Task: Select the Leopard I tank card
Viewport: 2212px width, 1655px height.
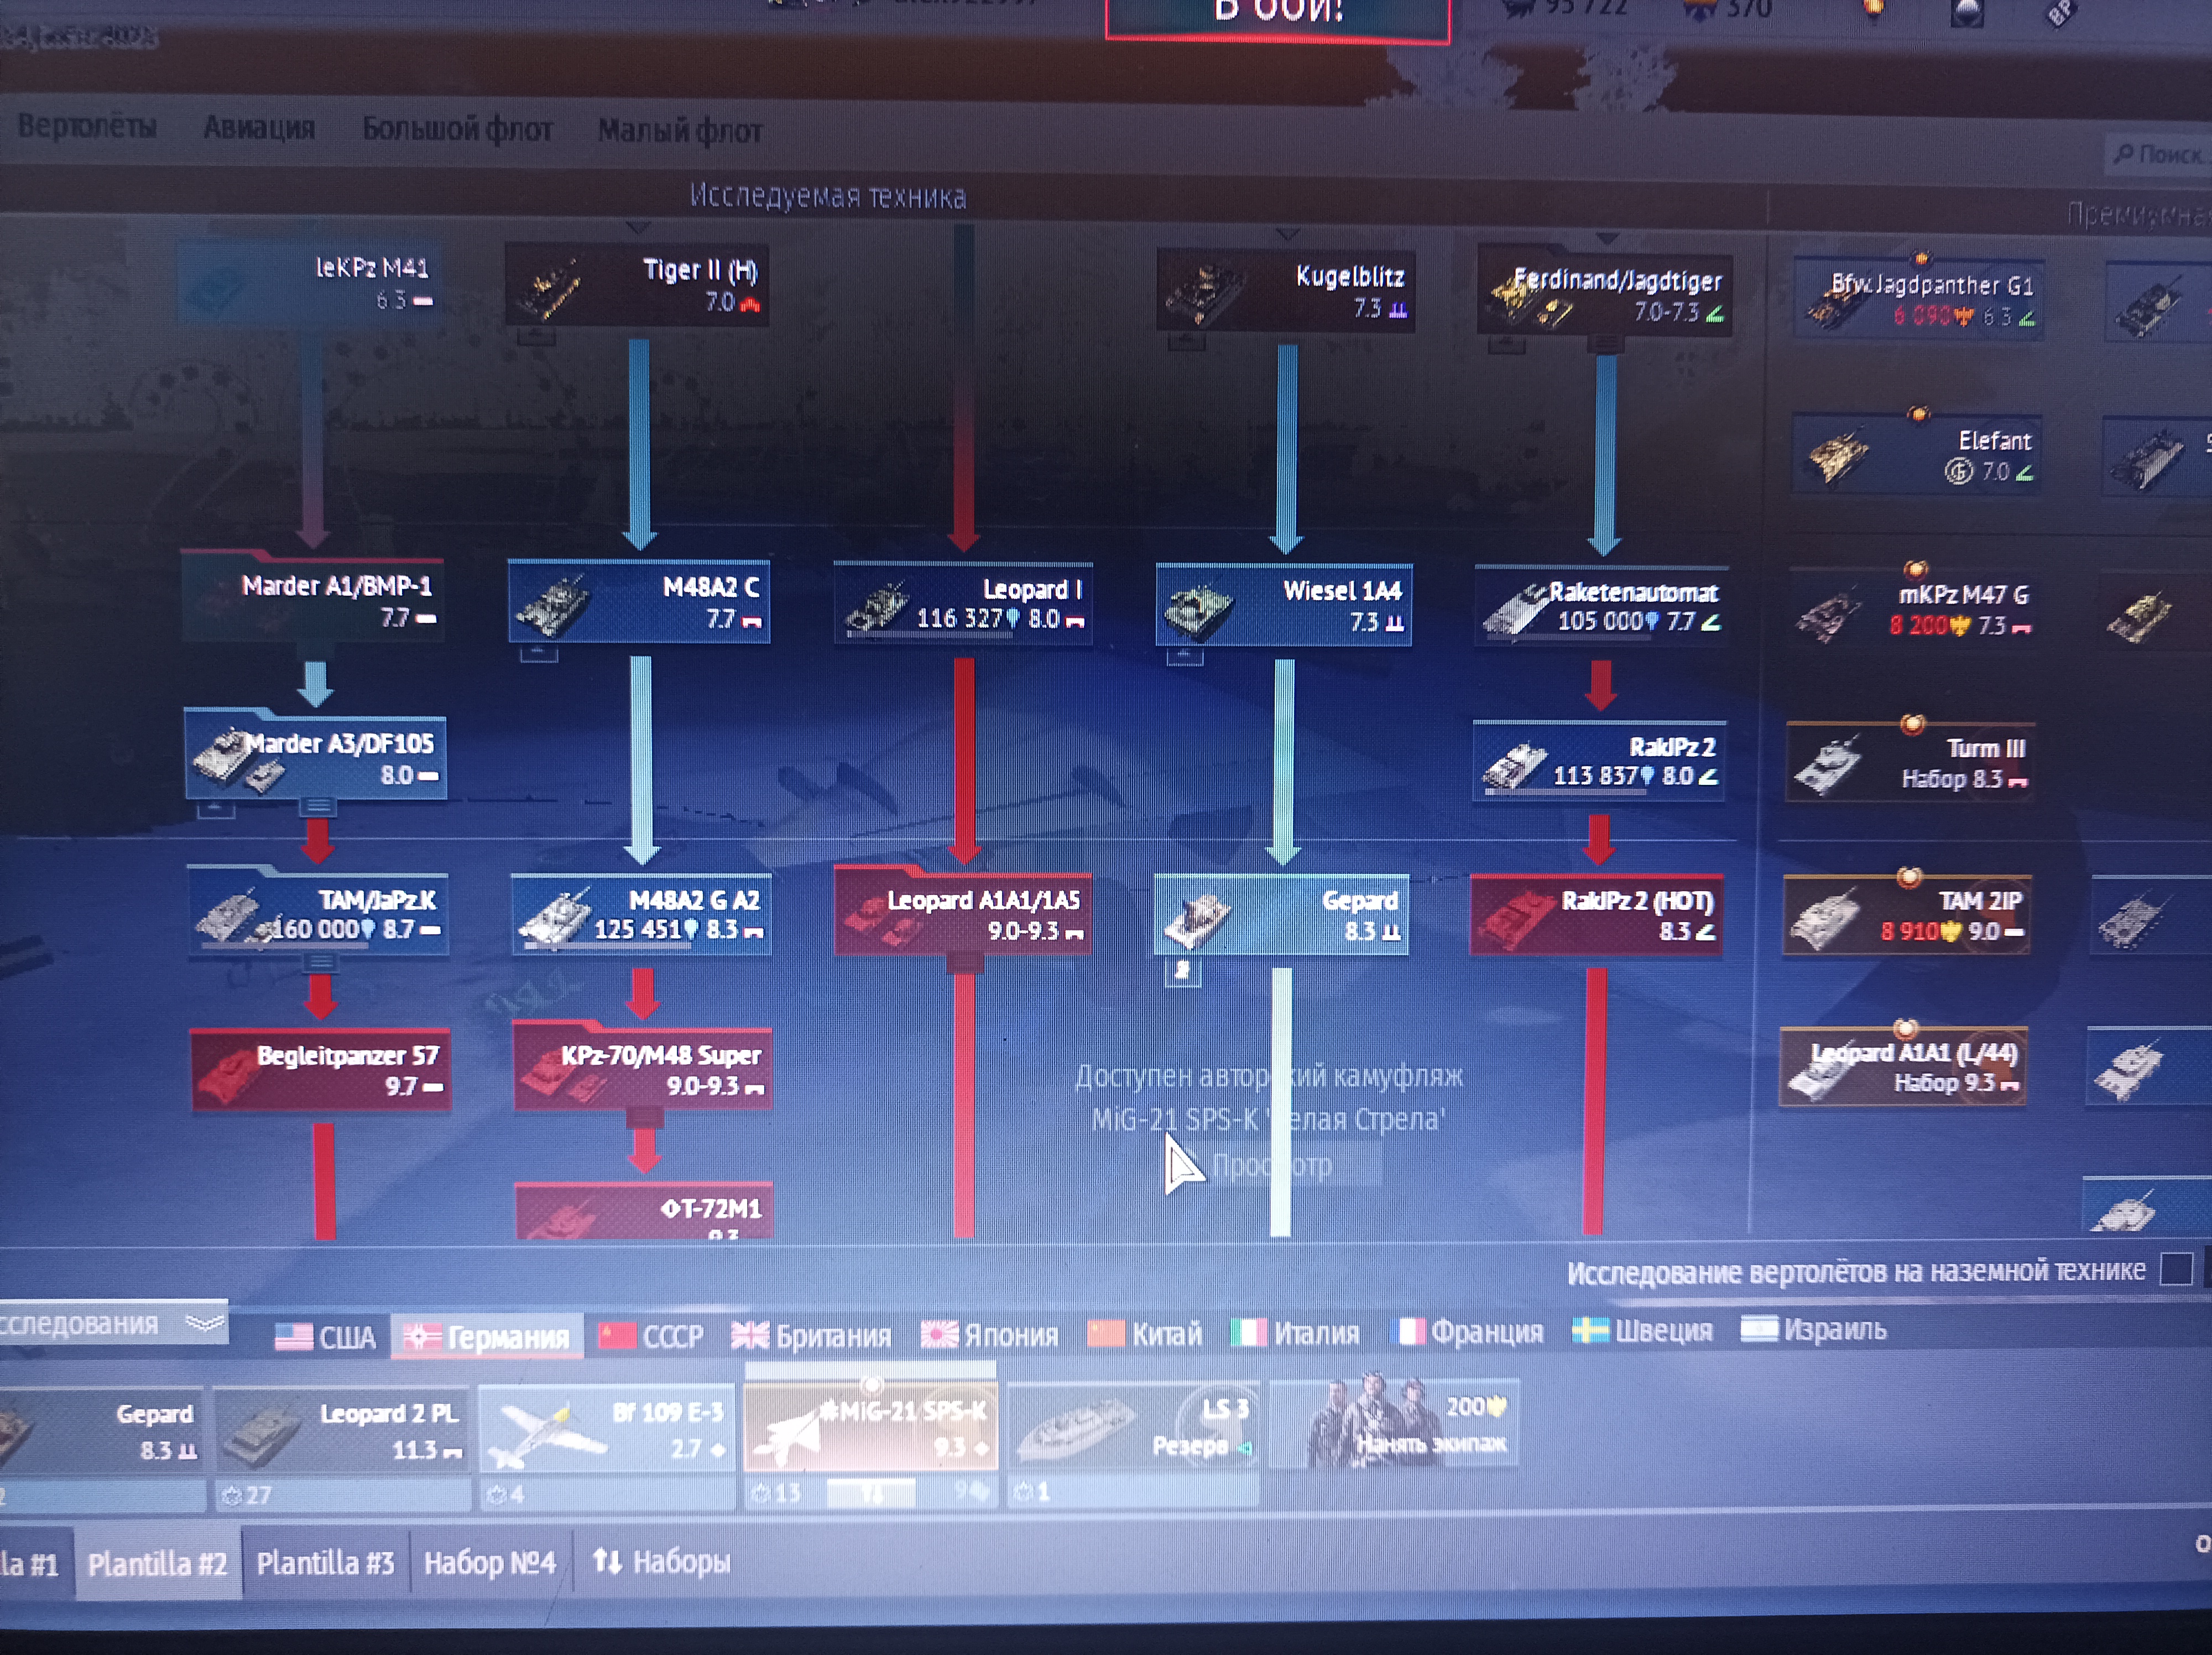Action: click(963, 603)
